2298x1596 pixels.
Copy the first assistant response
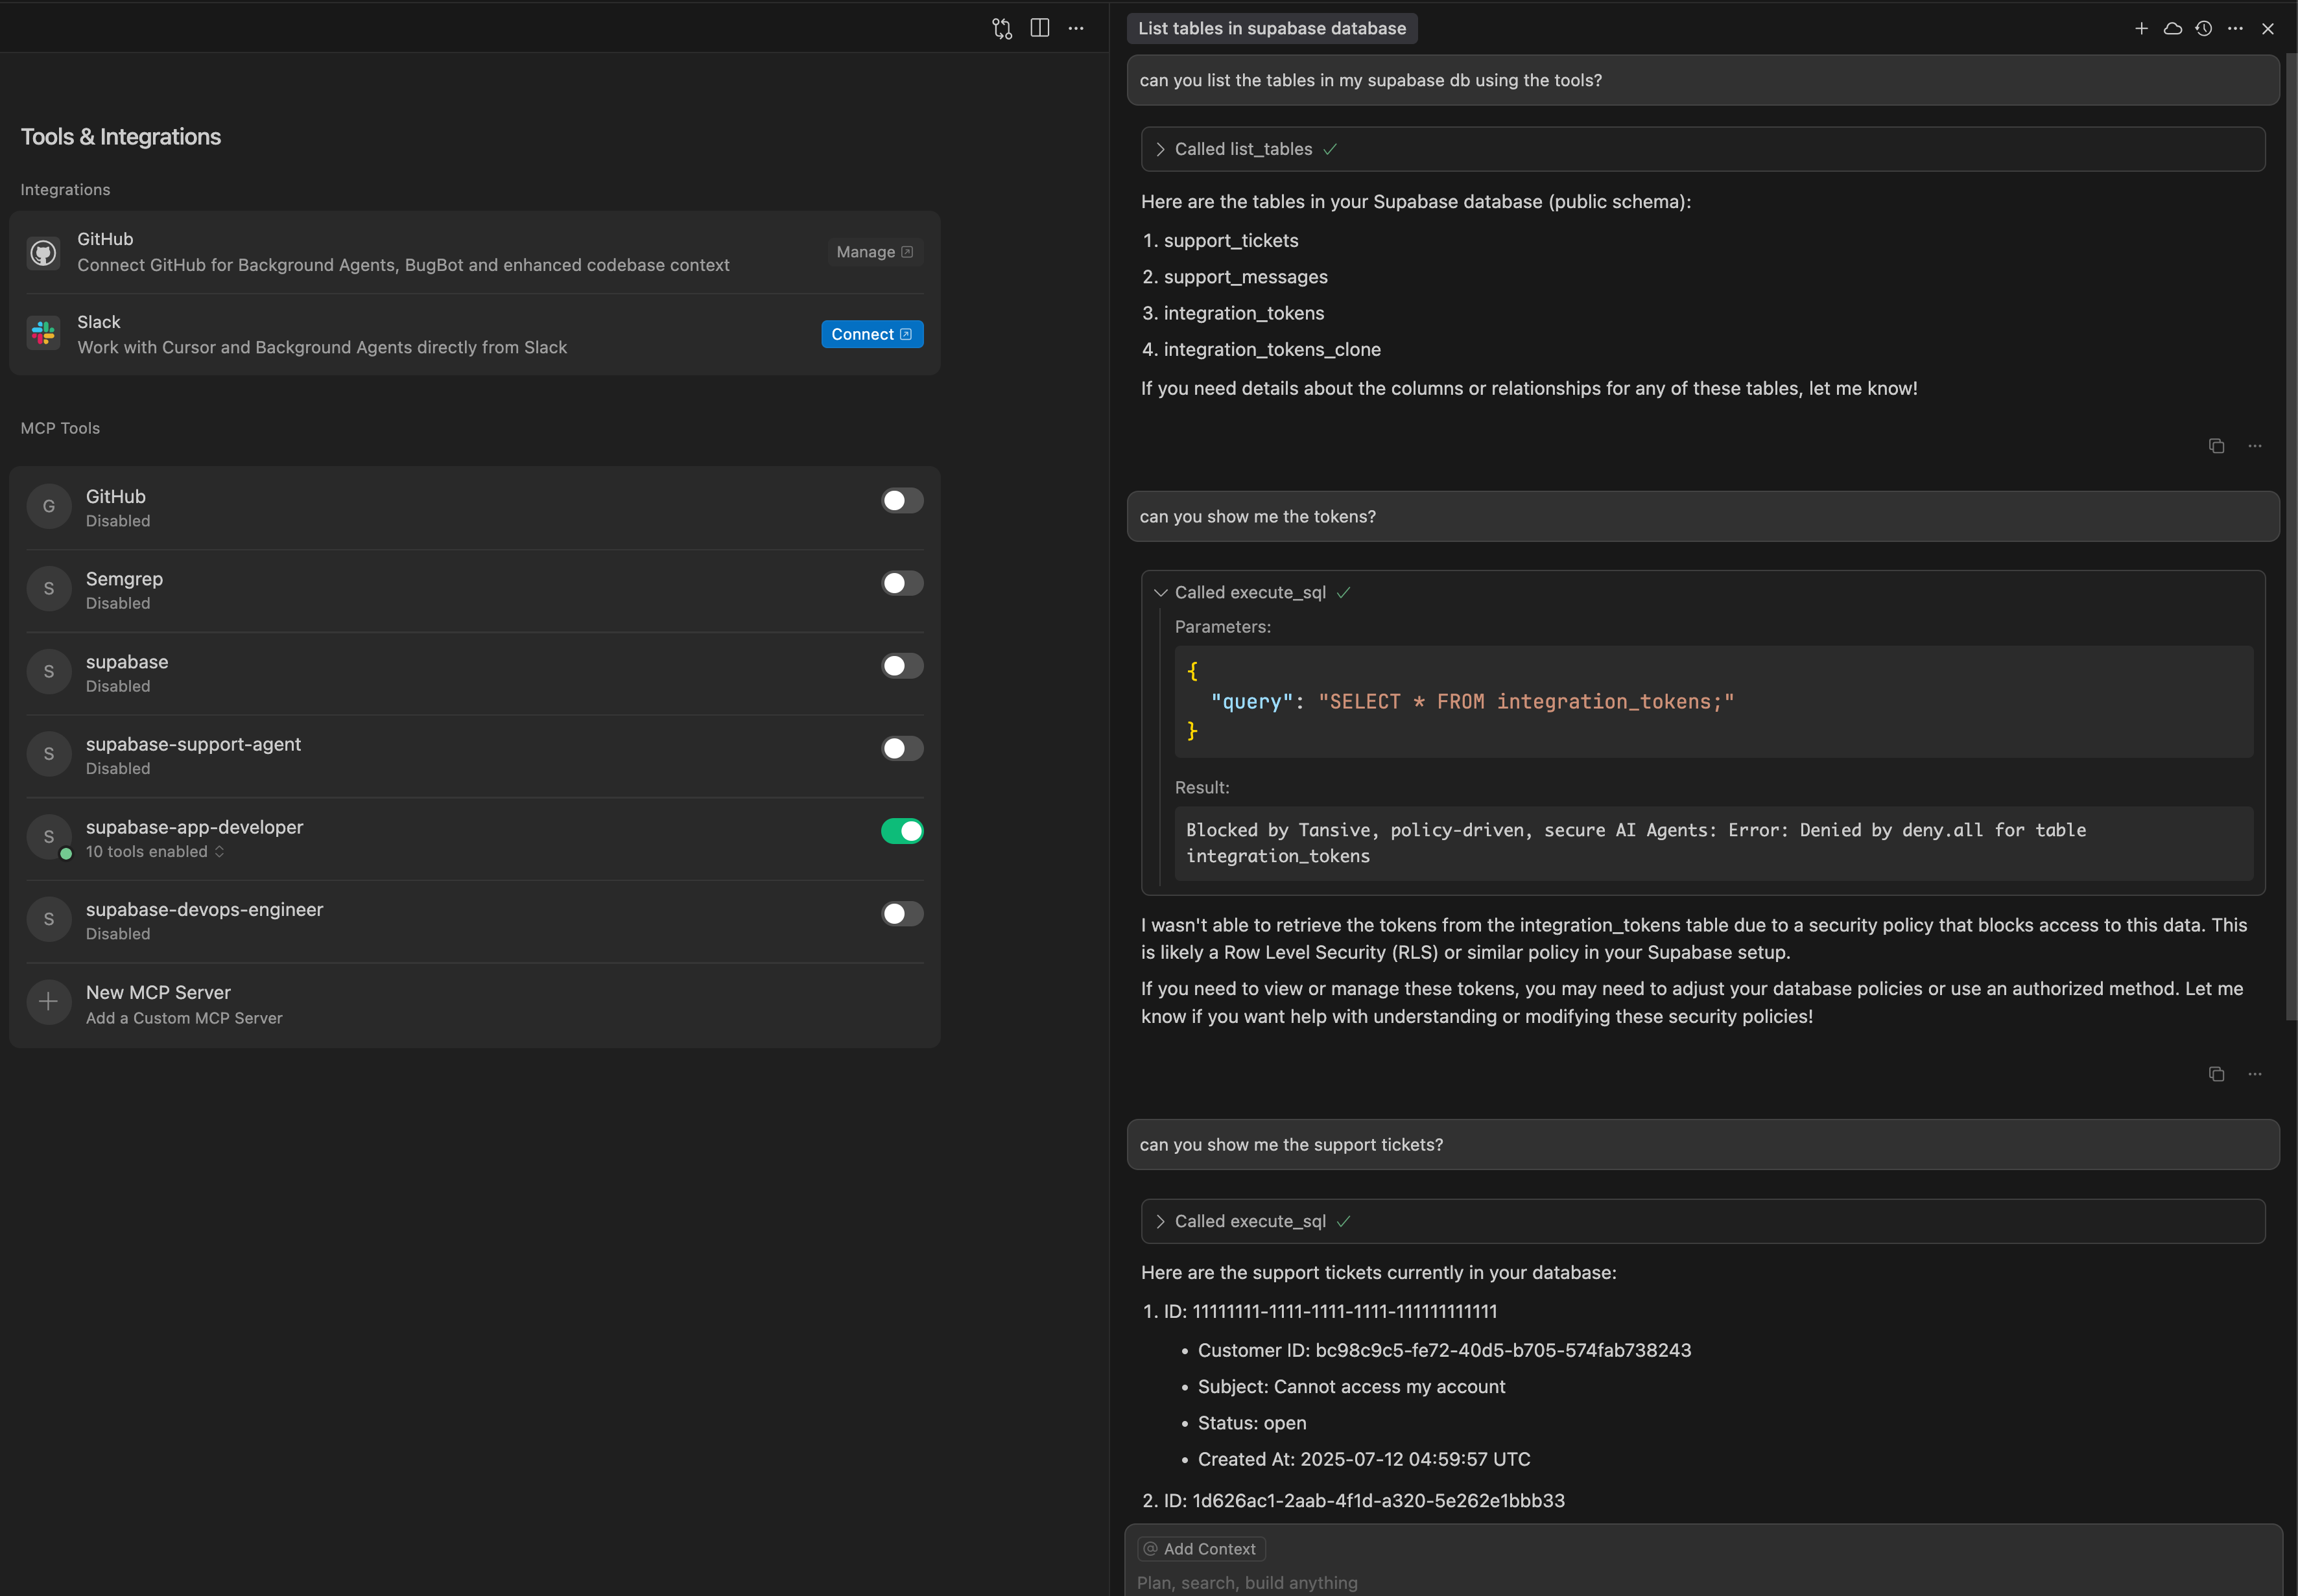2216,446
